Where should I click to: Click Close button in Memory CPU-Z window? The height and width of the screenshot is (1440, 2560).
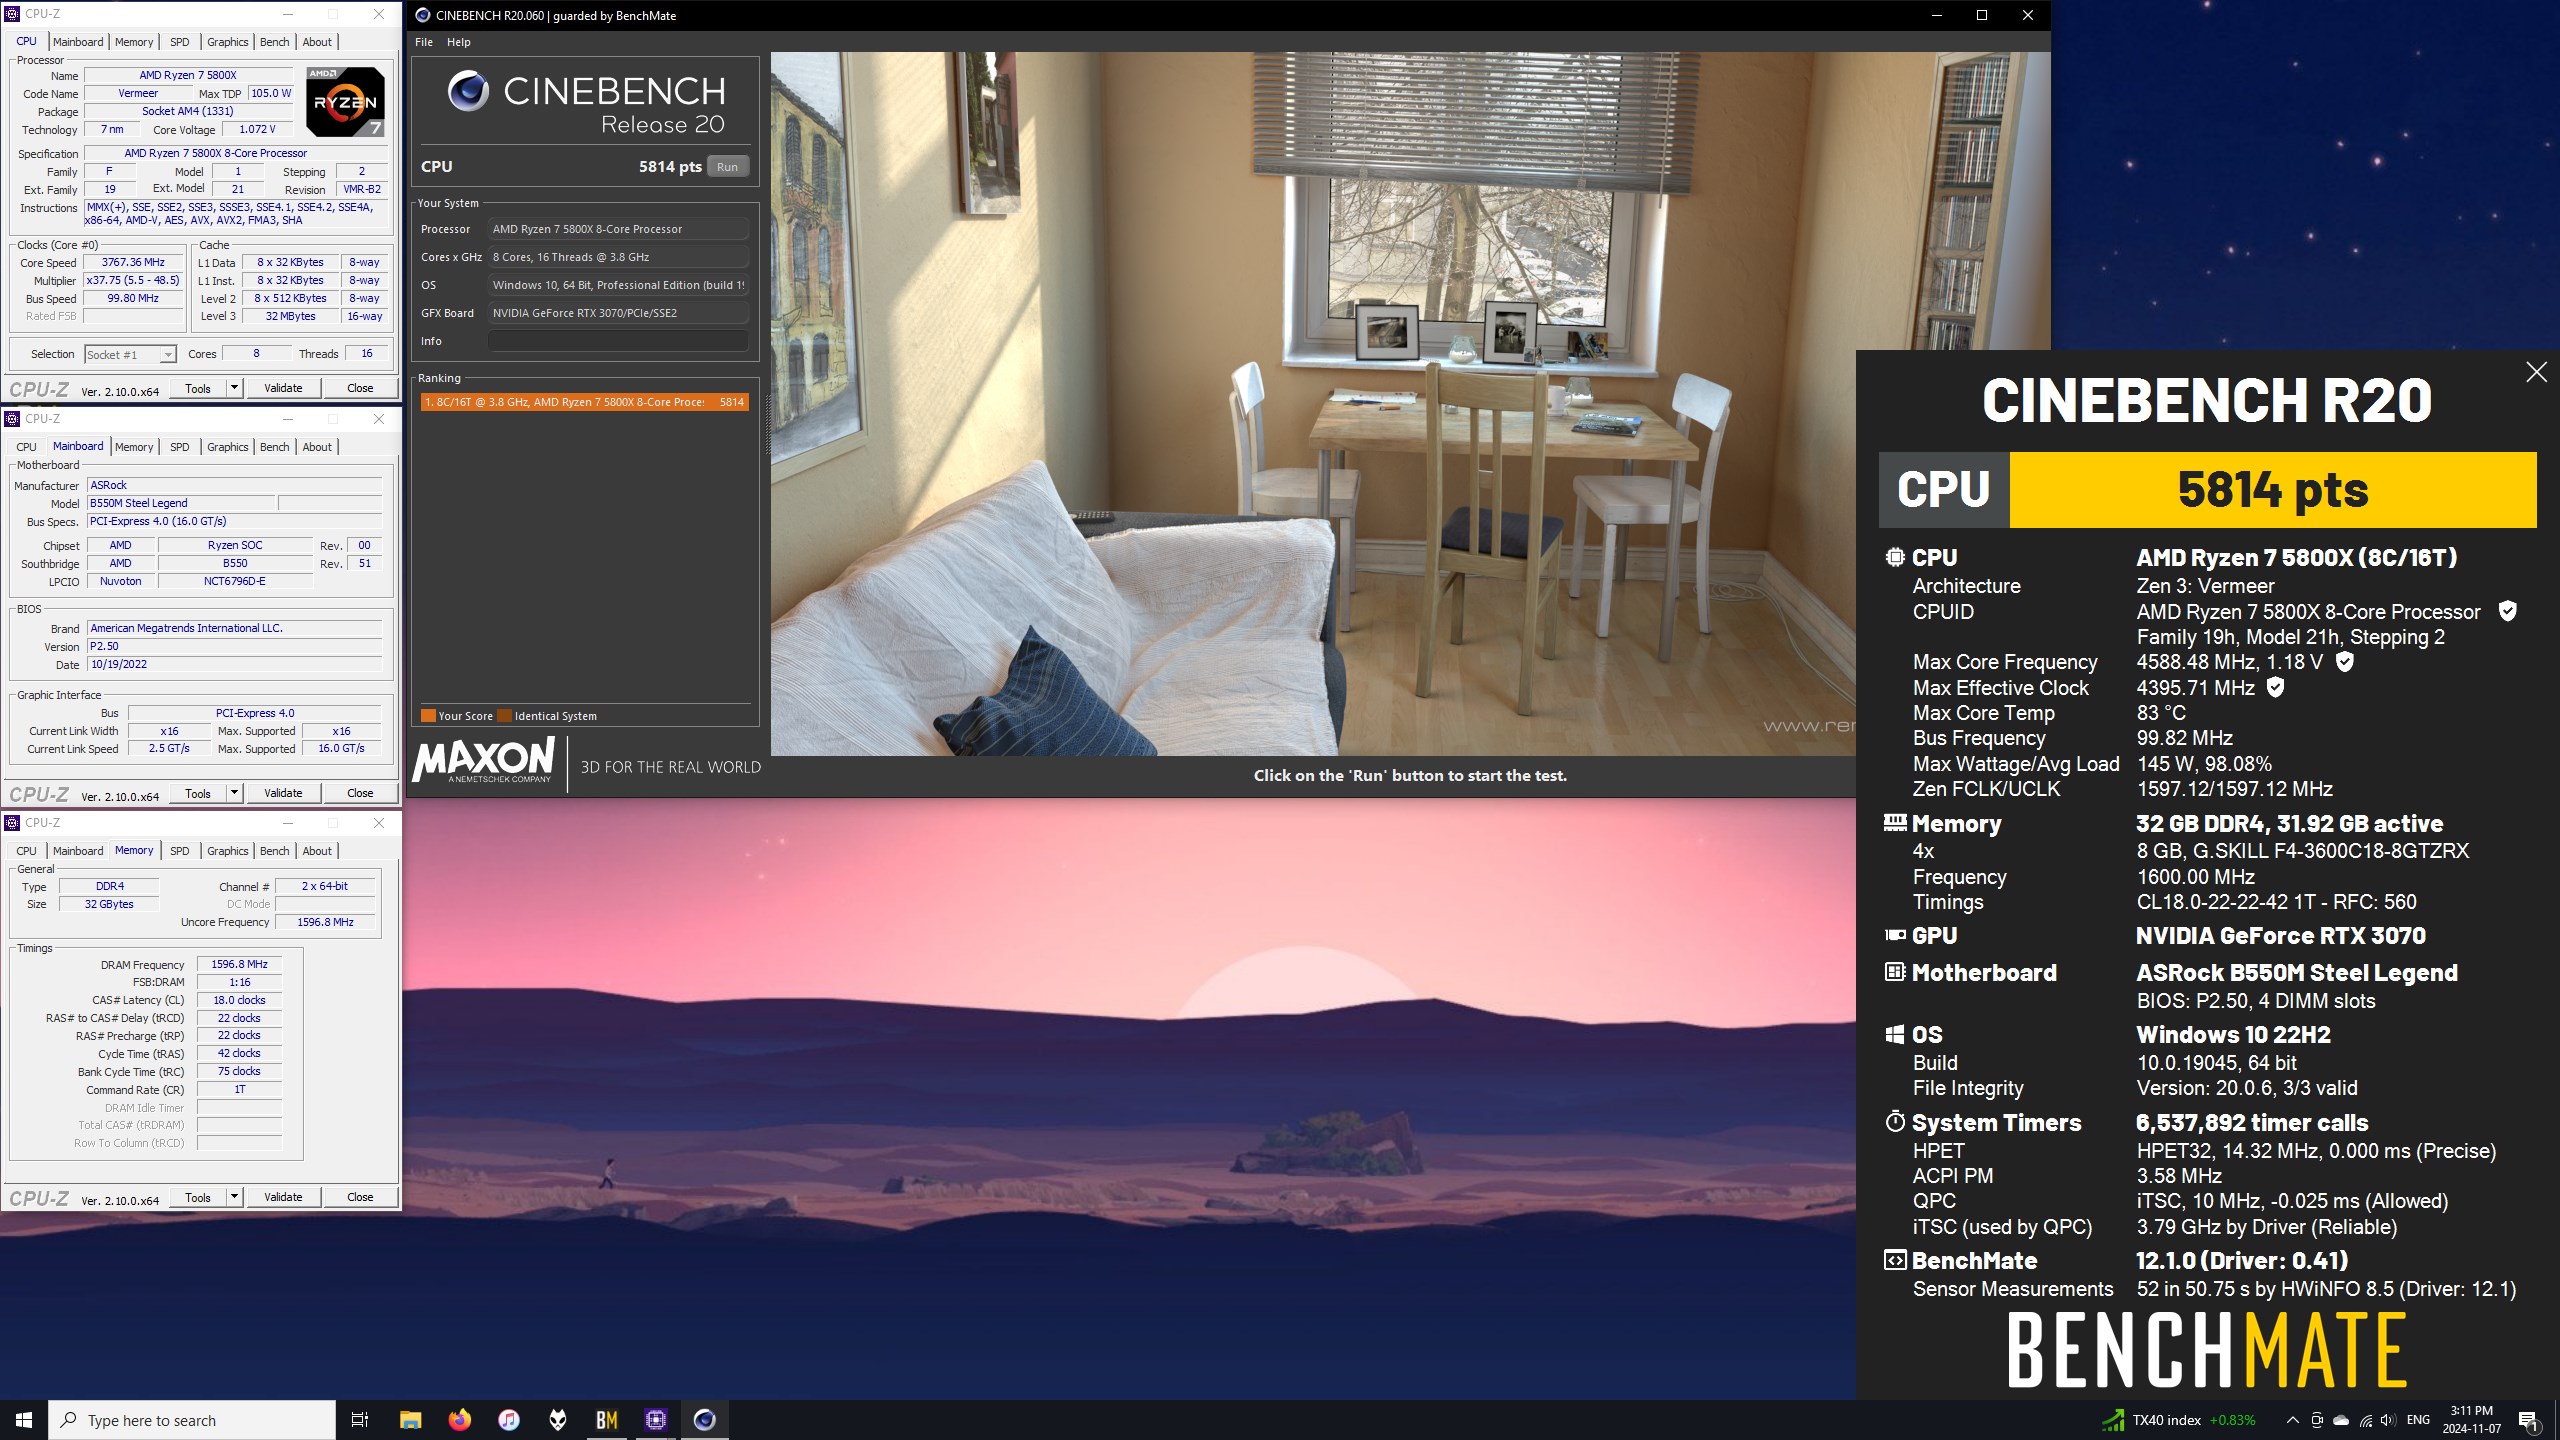[360, 1197]
